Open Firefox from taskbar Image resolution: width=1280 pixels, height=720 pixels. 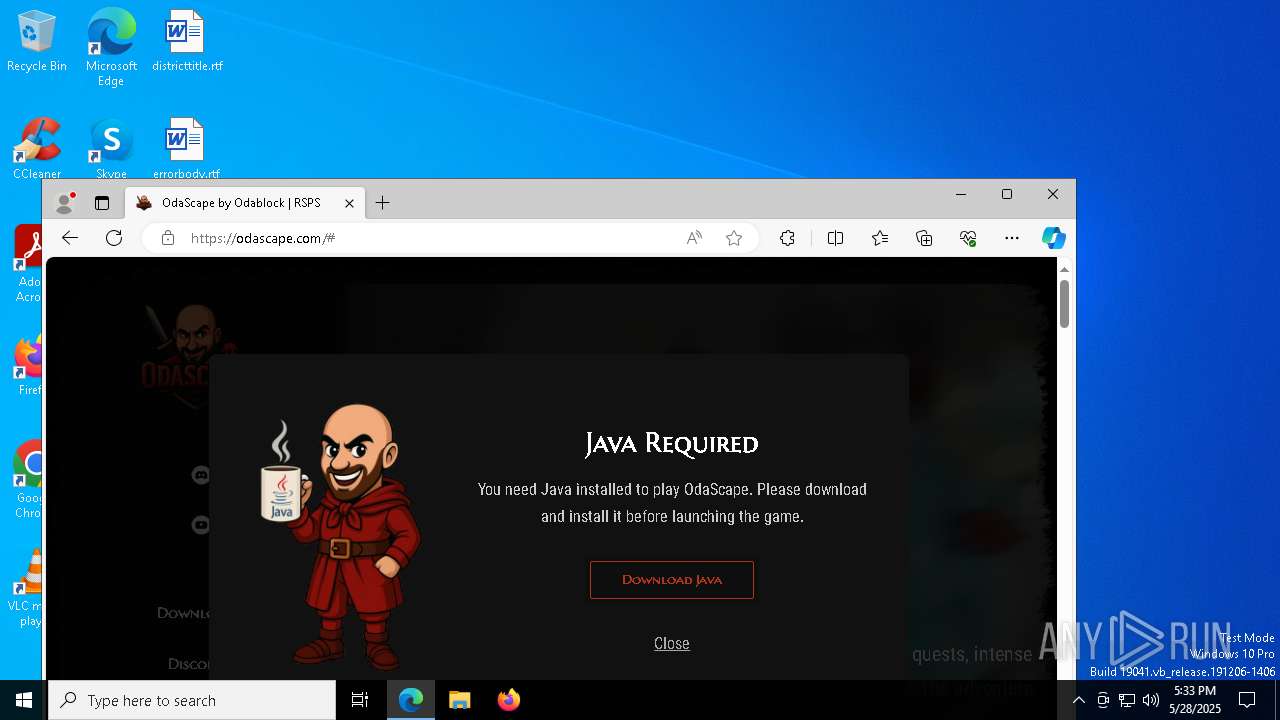[509, 700]
